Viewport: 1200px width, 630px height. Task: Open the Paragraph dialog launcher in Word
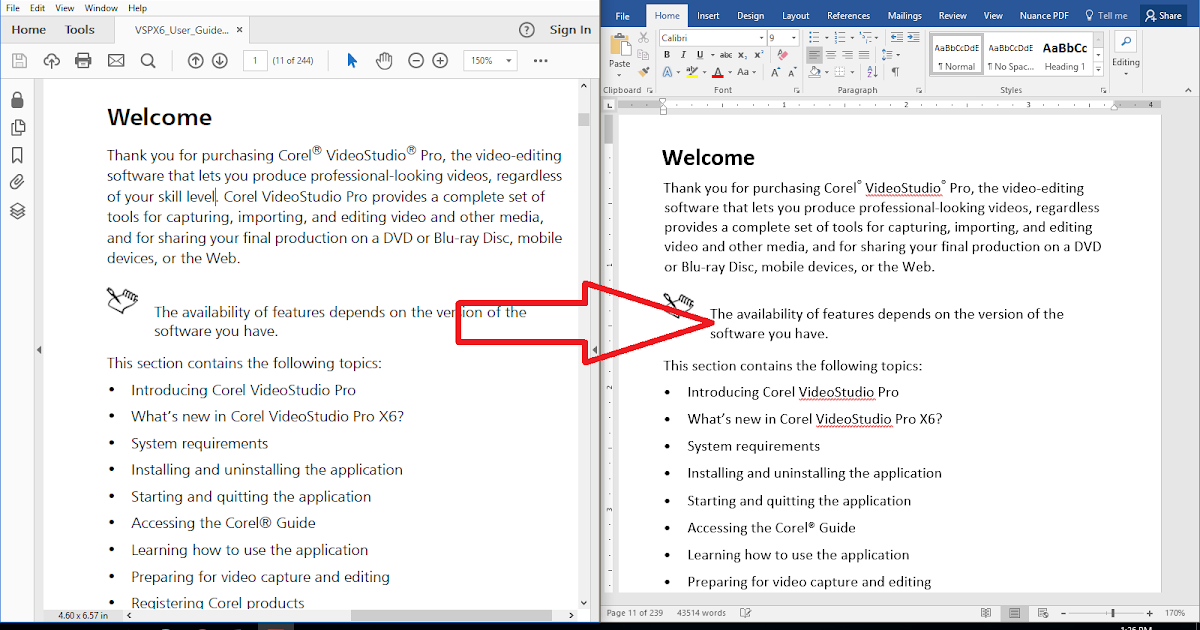919,90
